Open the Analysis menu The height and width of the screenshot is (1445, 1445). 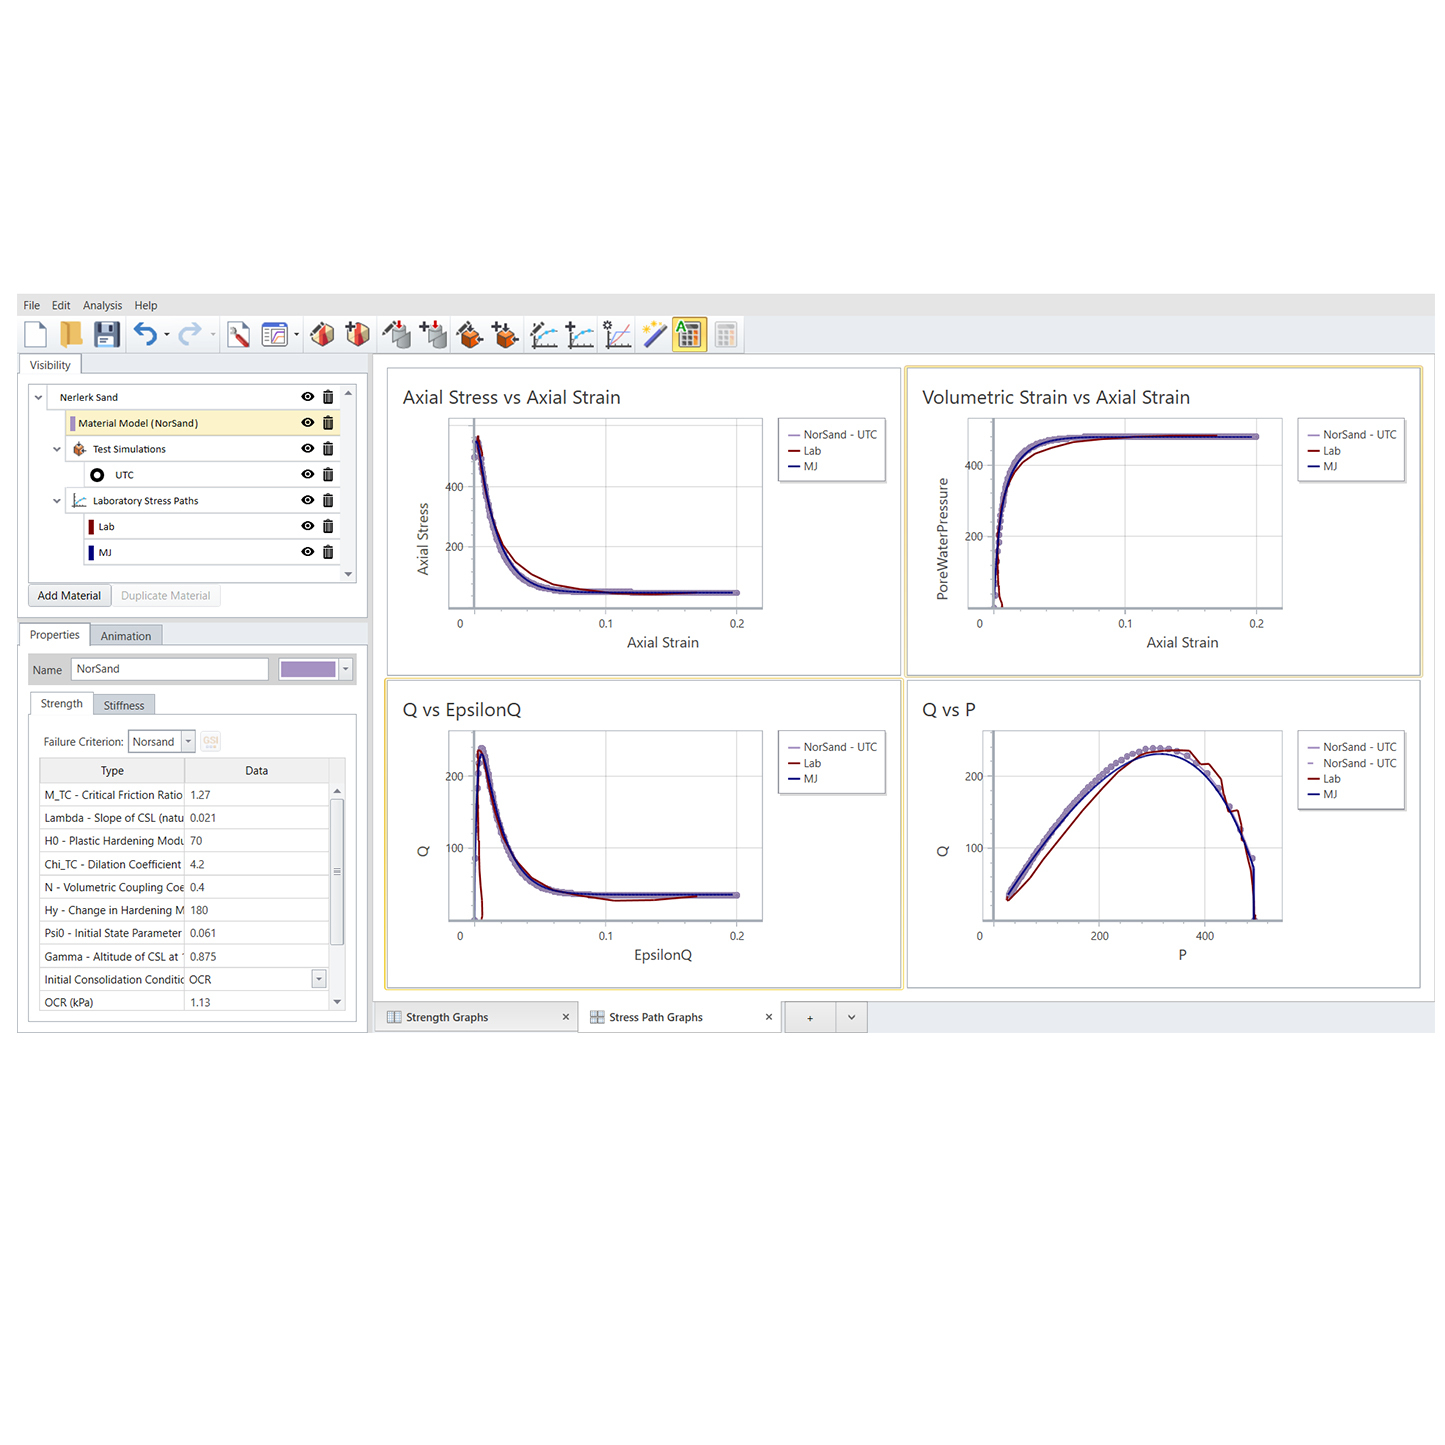coord(102,305)
